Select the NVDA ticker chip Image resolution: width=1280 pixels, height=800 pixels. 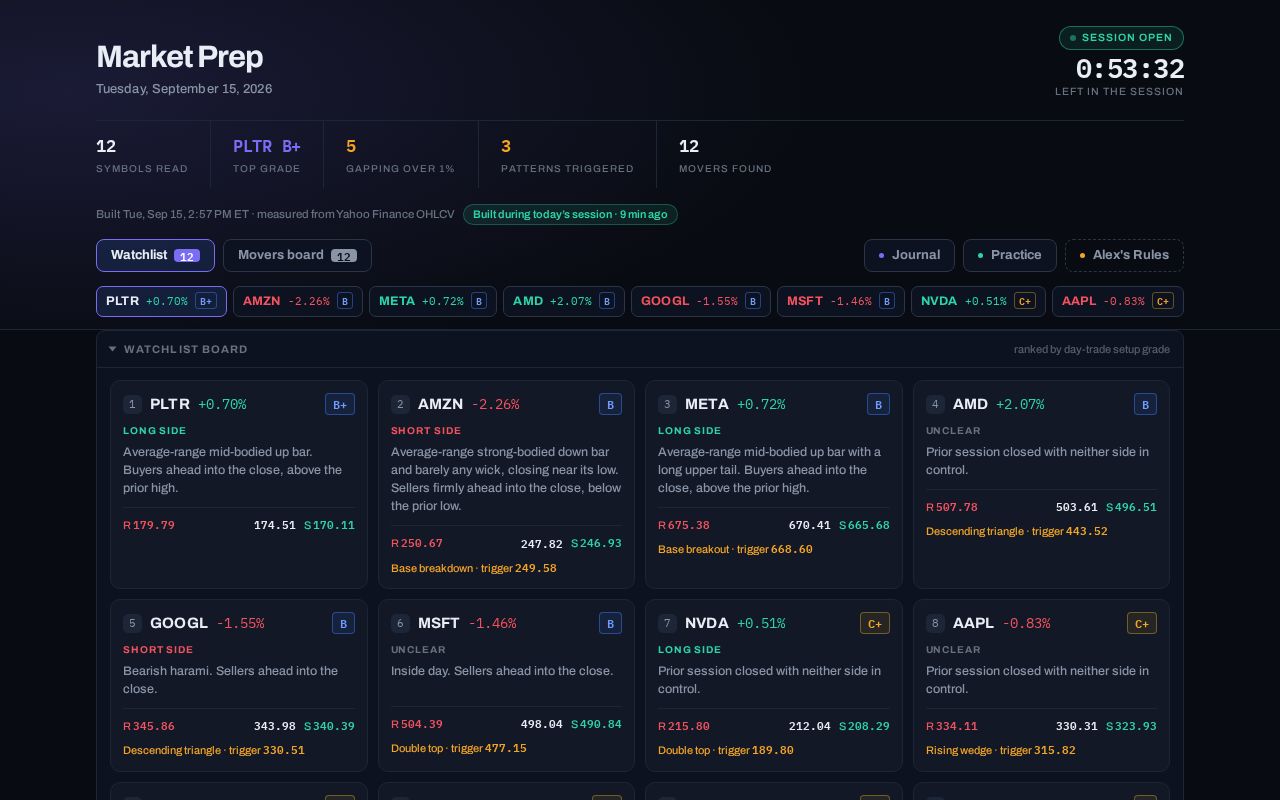pyautogui.click(x=978, y=301)
